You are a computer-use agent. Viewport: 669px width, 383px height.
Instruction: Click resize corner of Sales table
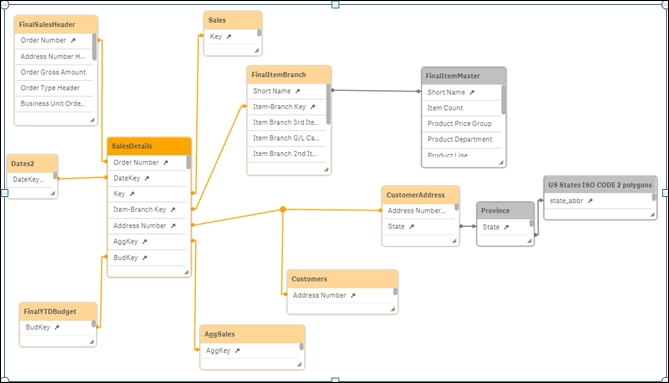[256, 51]
